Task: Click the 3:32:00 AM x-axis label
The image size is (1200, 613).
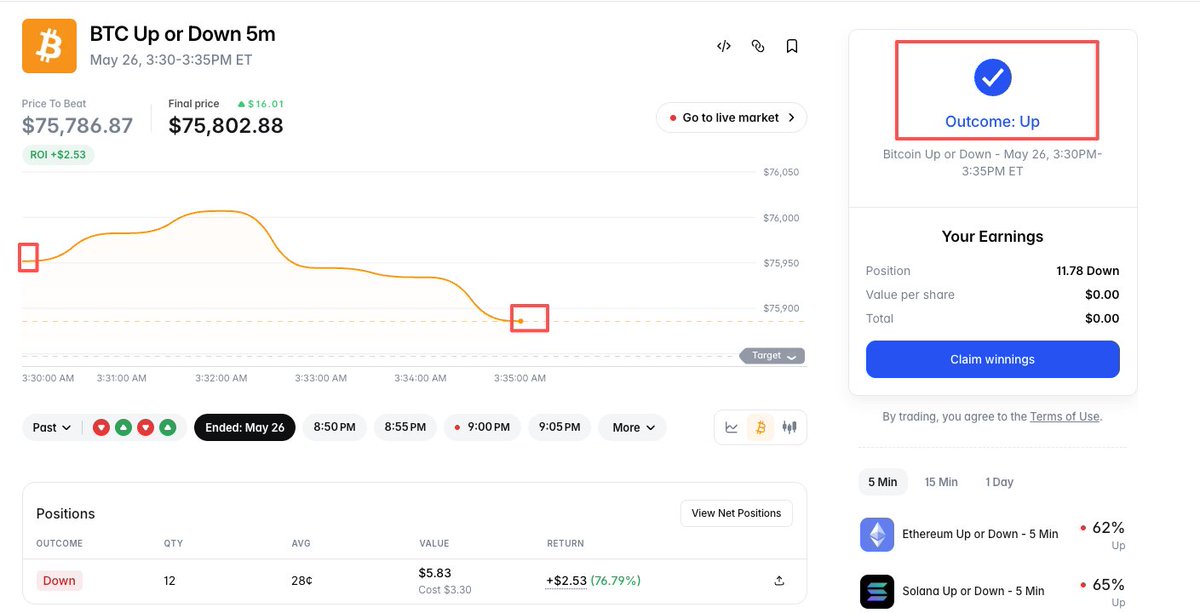Action: click(x=221, y=378)
